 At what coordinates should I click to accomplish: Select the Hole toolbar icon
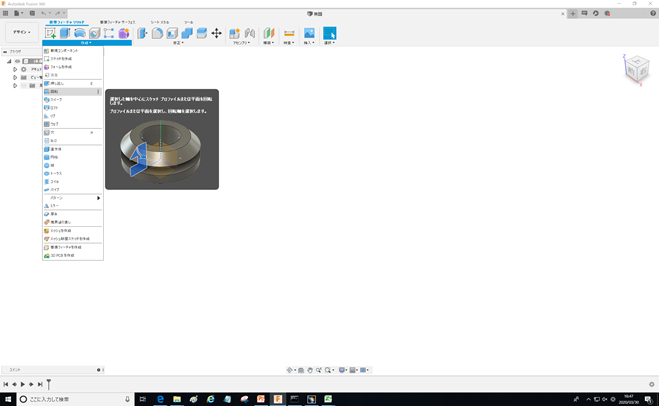pyautogui.click(x=95, y=33)
